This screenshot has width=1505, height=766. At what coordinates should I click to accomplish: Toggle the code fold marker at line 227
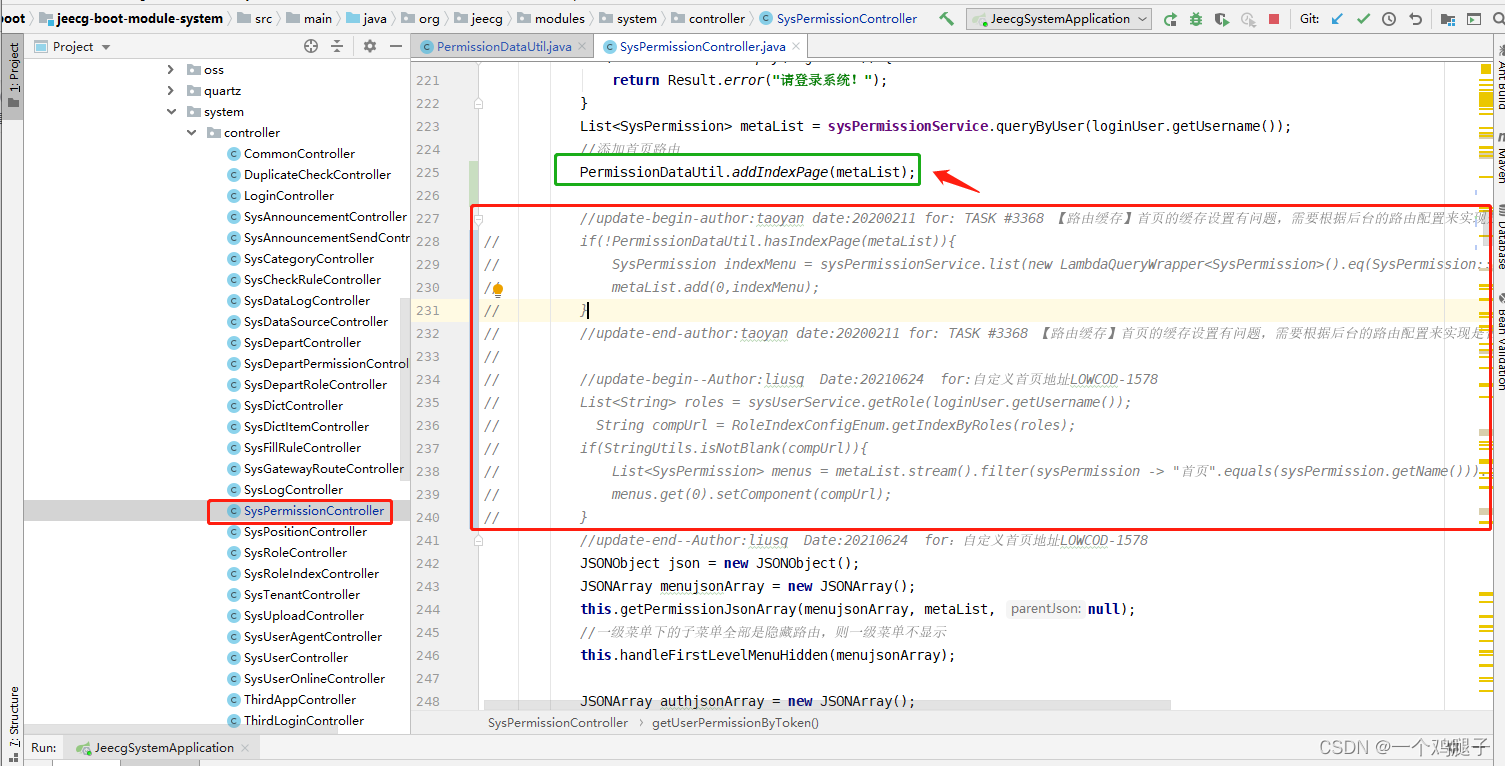click(479, 218)
